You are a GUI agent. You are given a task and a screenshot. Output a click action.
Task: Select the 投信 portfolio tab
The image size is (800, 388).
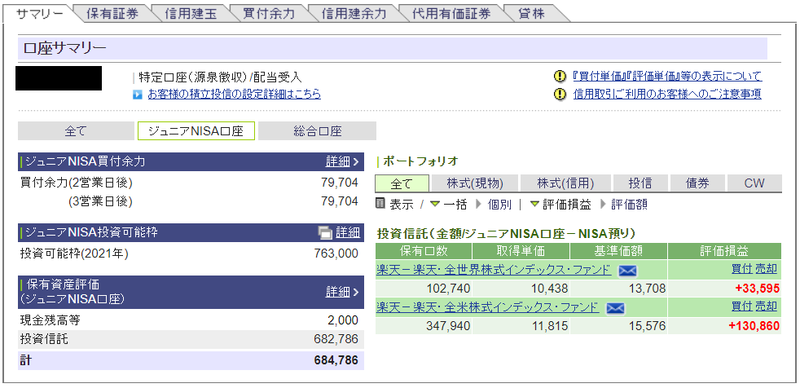(640, 183)
